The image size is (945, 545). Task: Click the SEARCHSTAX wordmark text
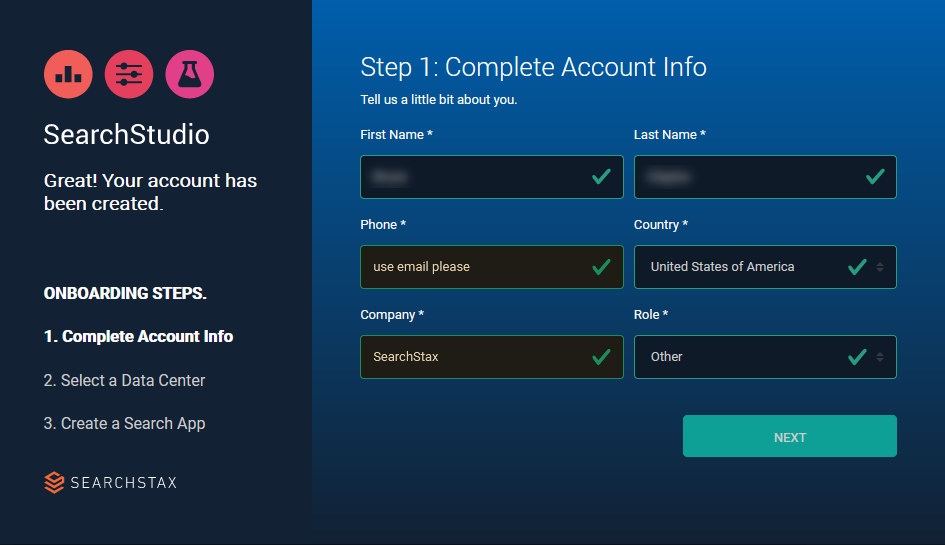tap(124, 483)
